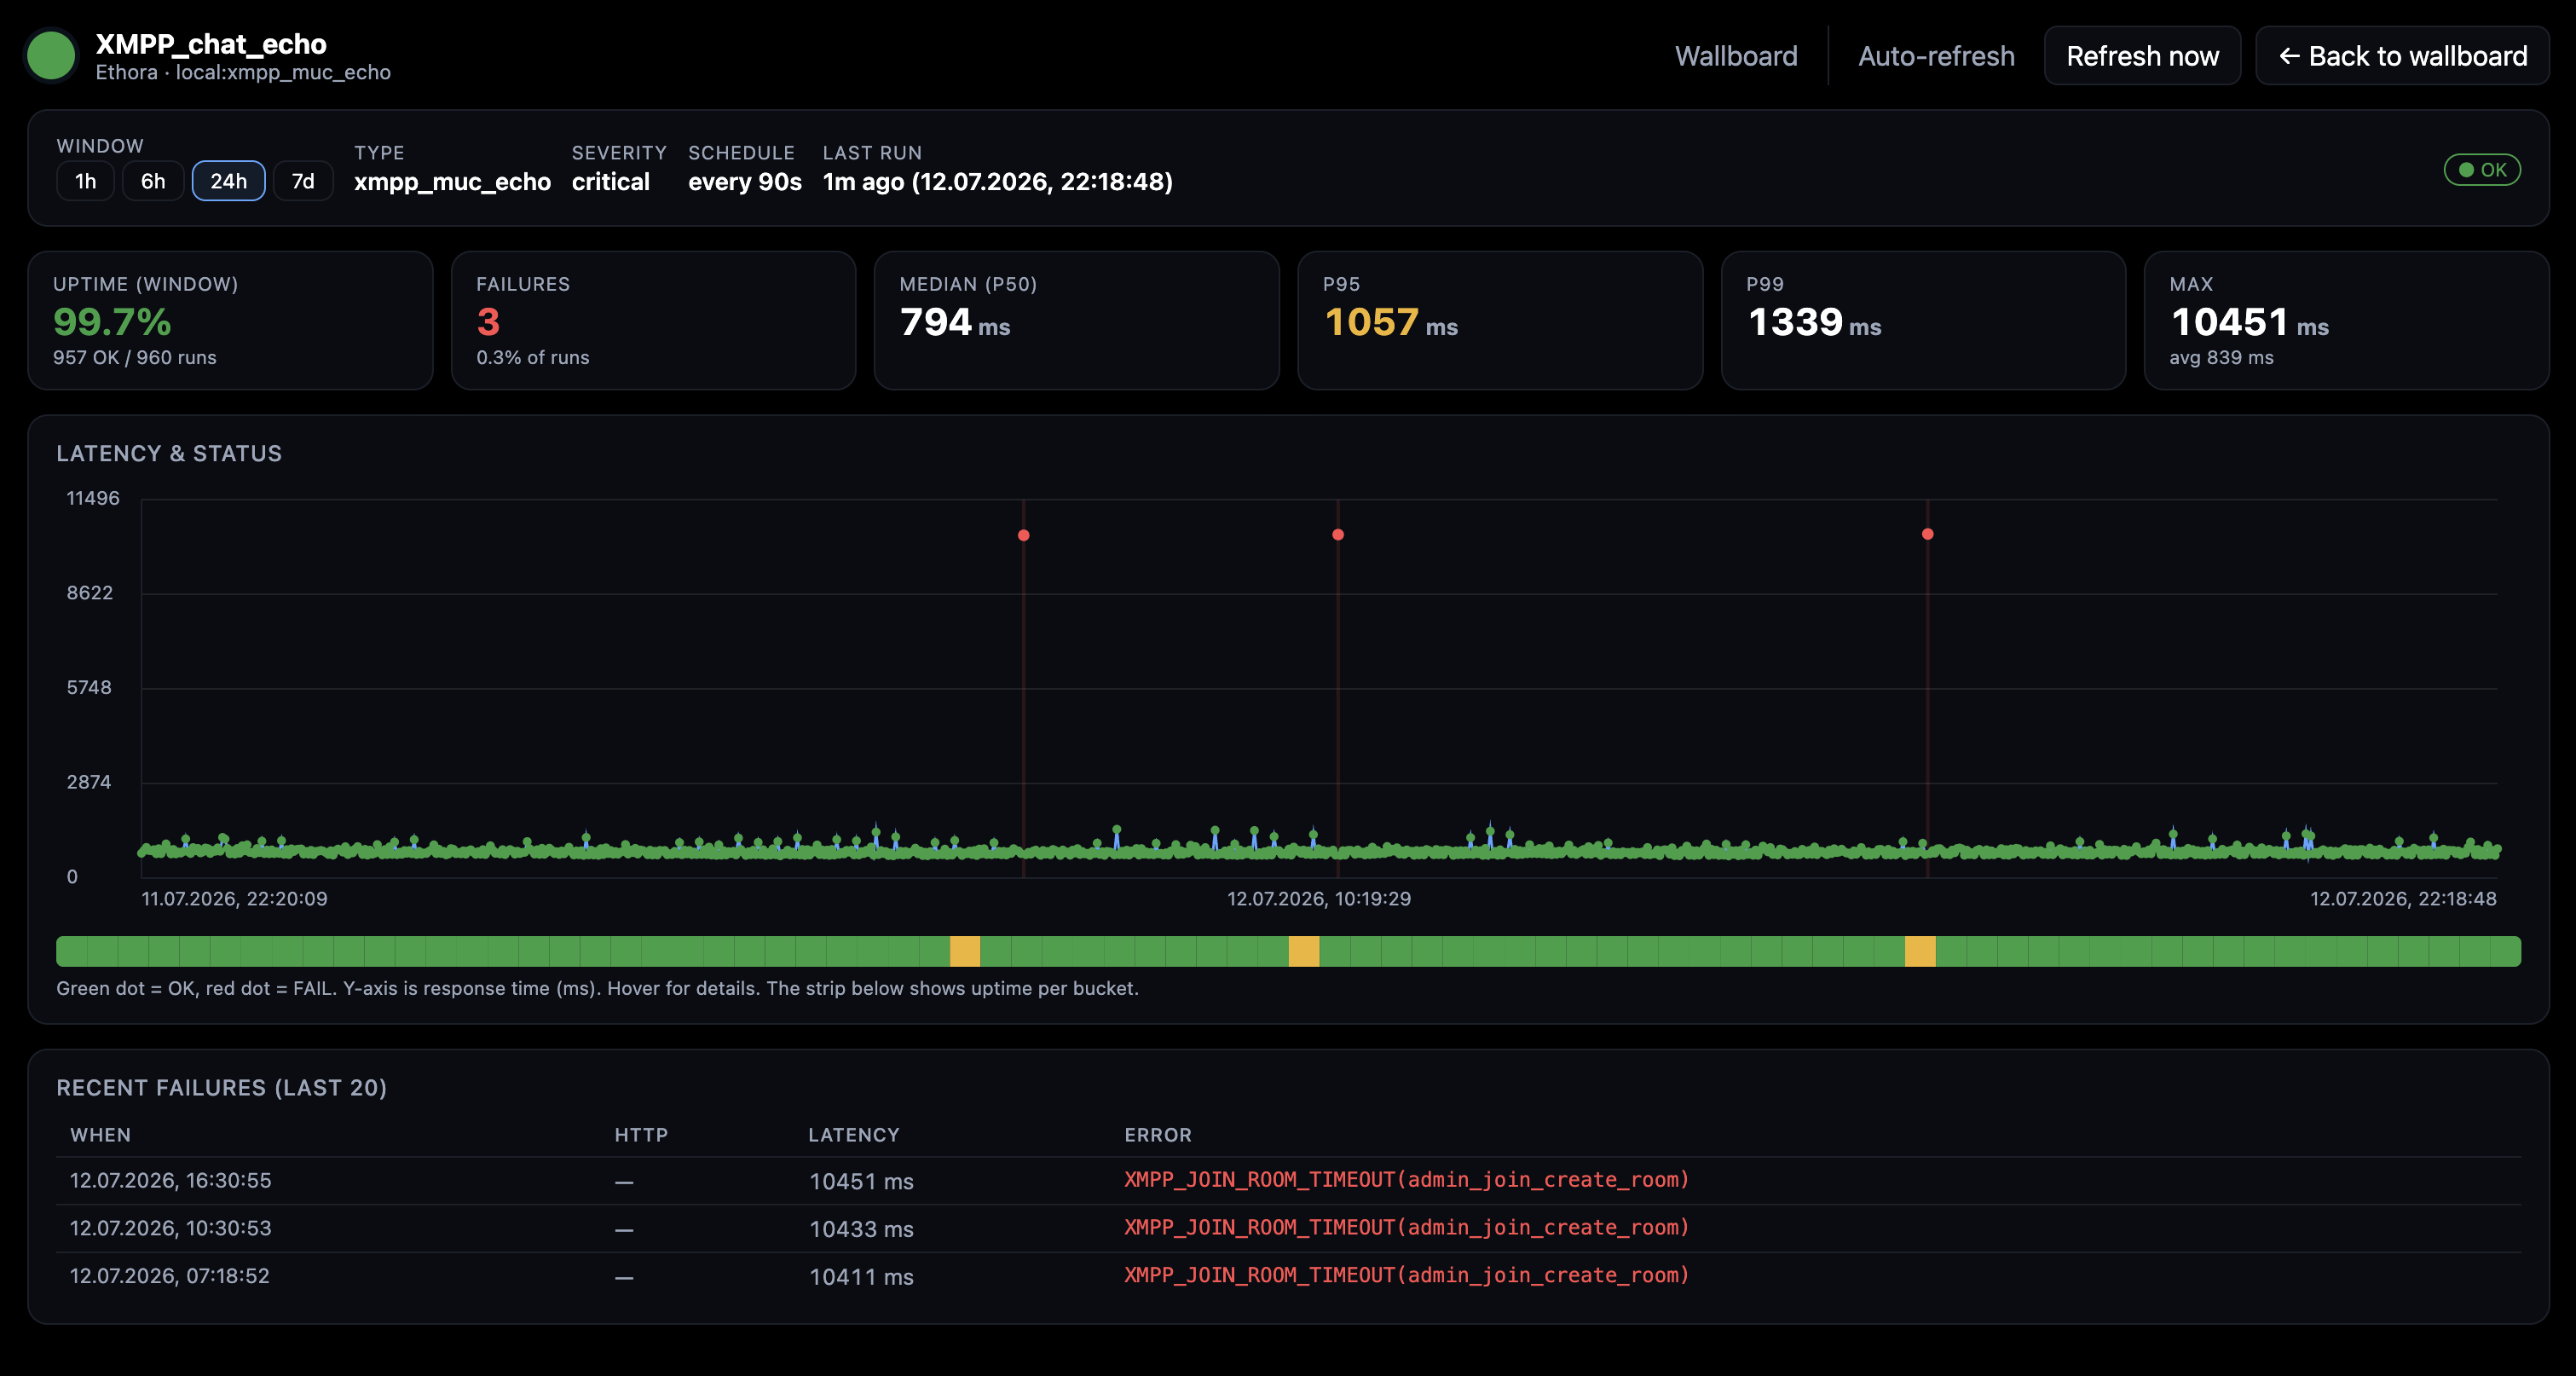Viewport: 2576px width, 1376px height.
Task: Click the last run timestamp 1m ago
Action: [997, 182]
